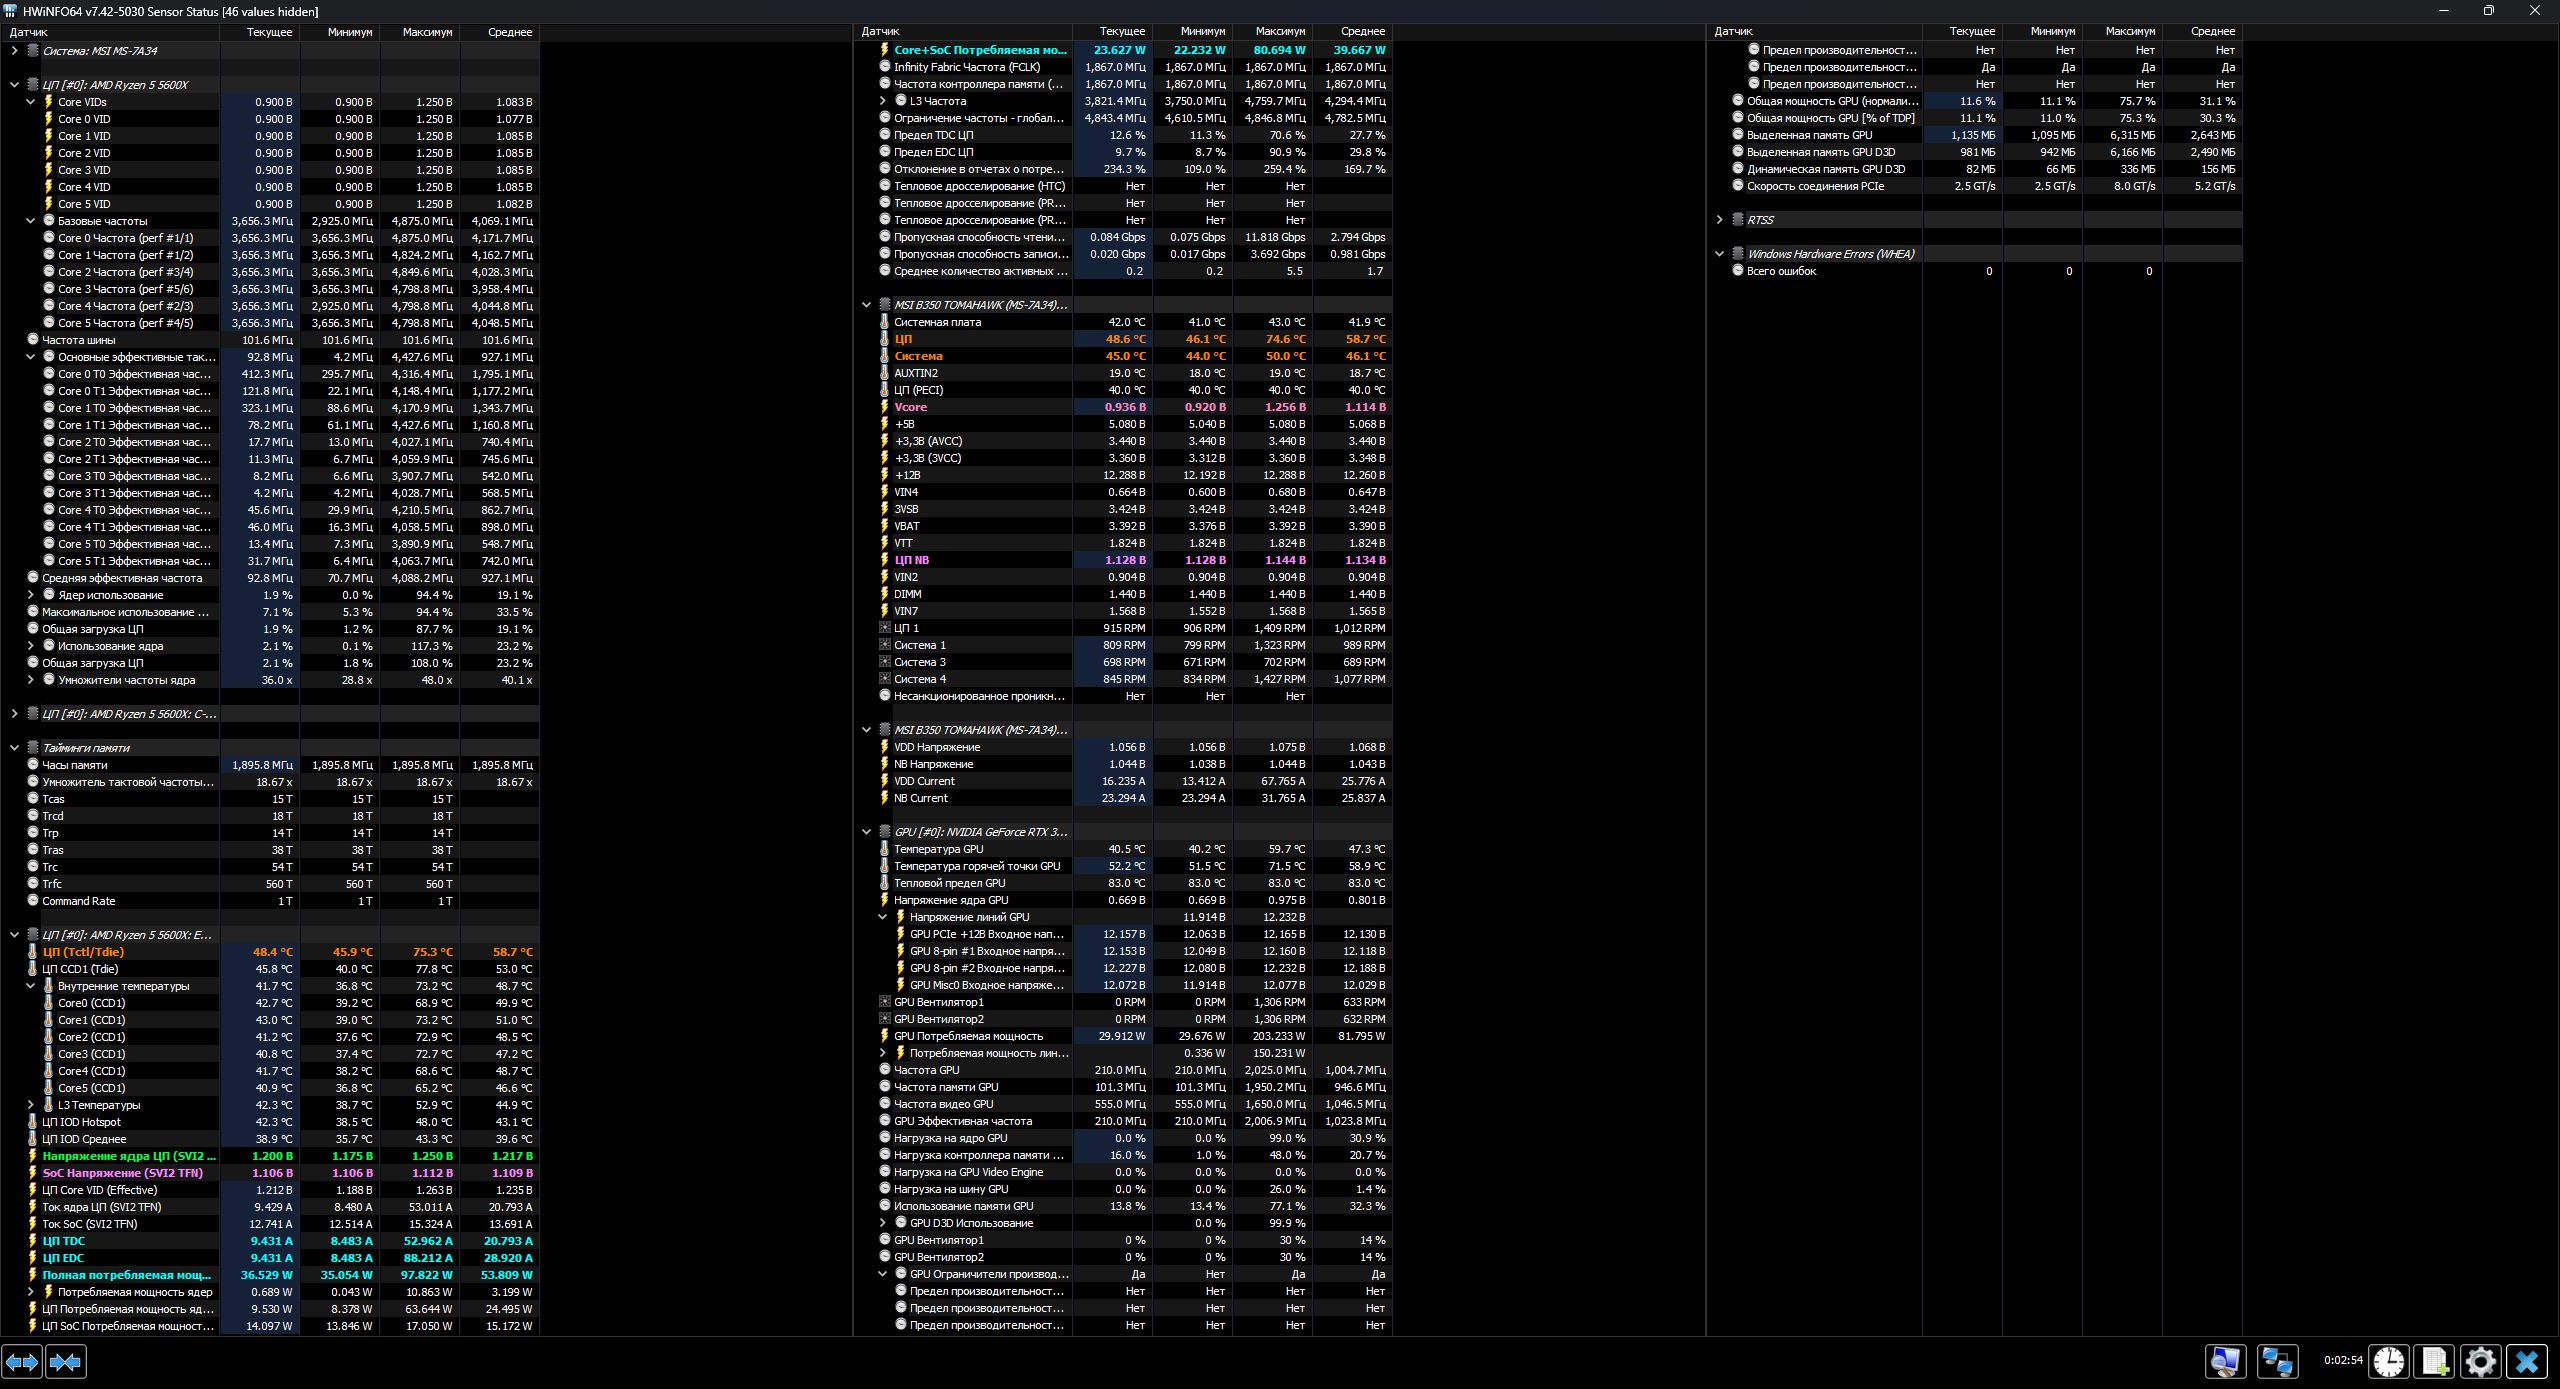Expand the RTSS sensor section

[x=1719, y=220]
